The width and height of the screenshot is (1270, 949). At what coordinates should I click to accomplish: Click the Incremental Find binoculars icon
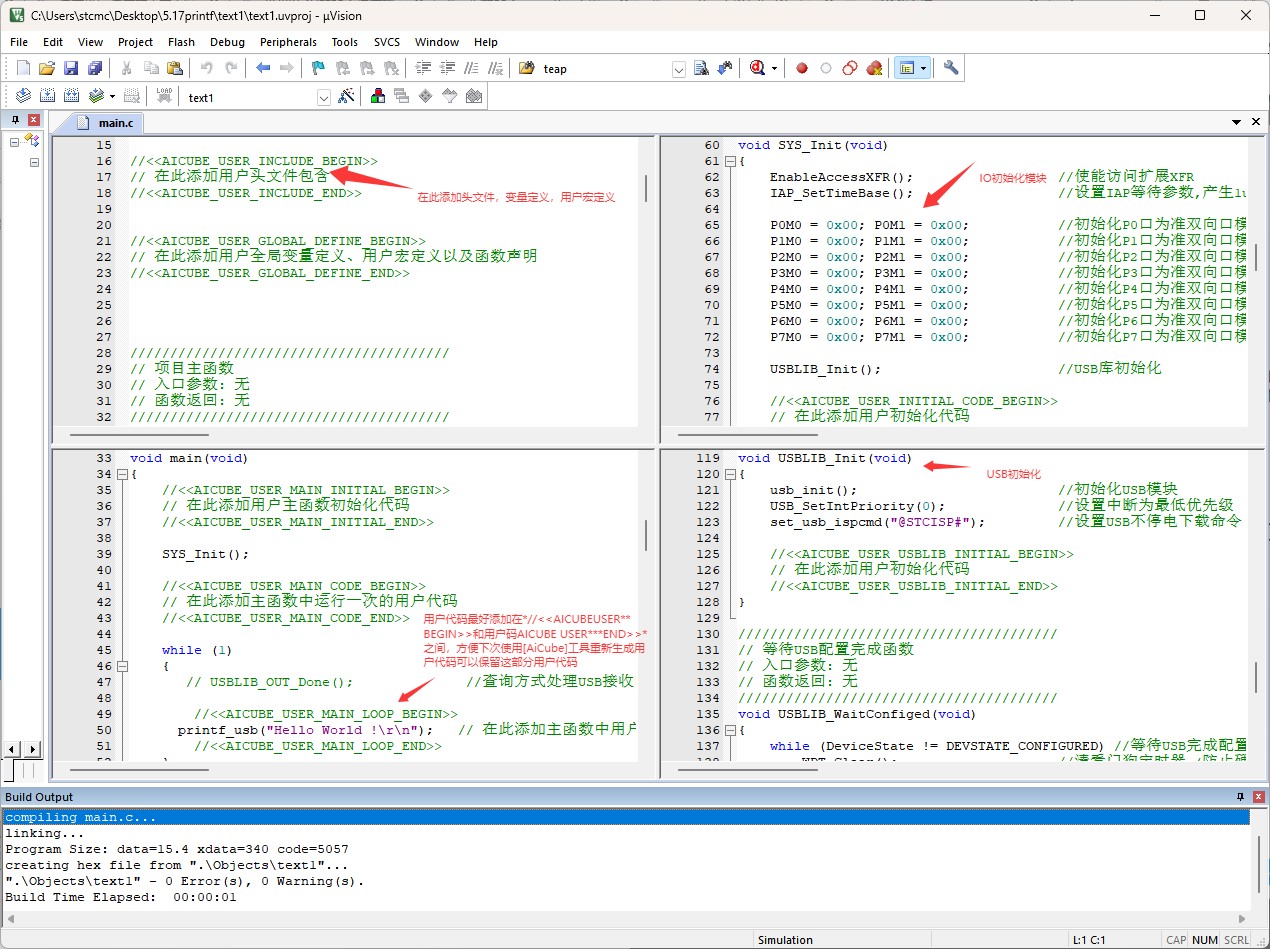click(x=725, y=68)
